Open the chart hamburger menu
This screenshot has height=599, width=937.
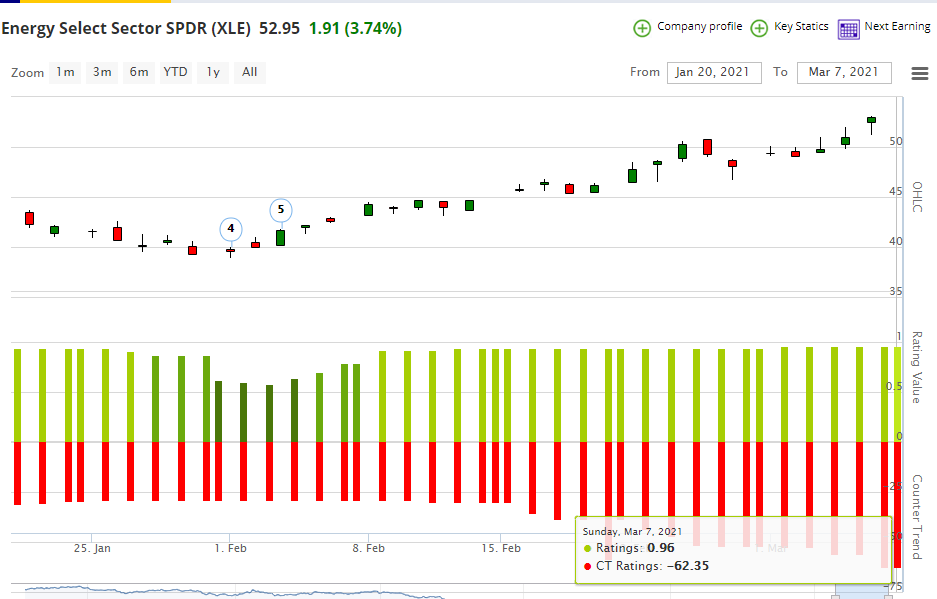tap(920, 73)
